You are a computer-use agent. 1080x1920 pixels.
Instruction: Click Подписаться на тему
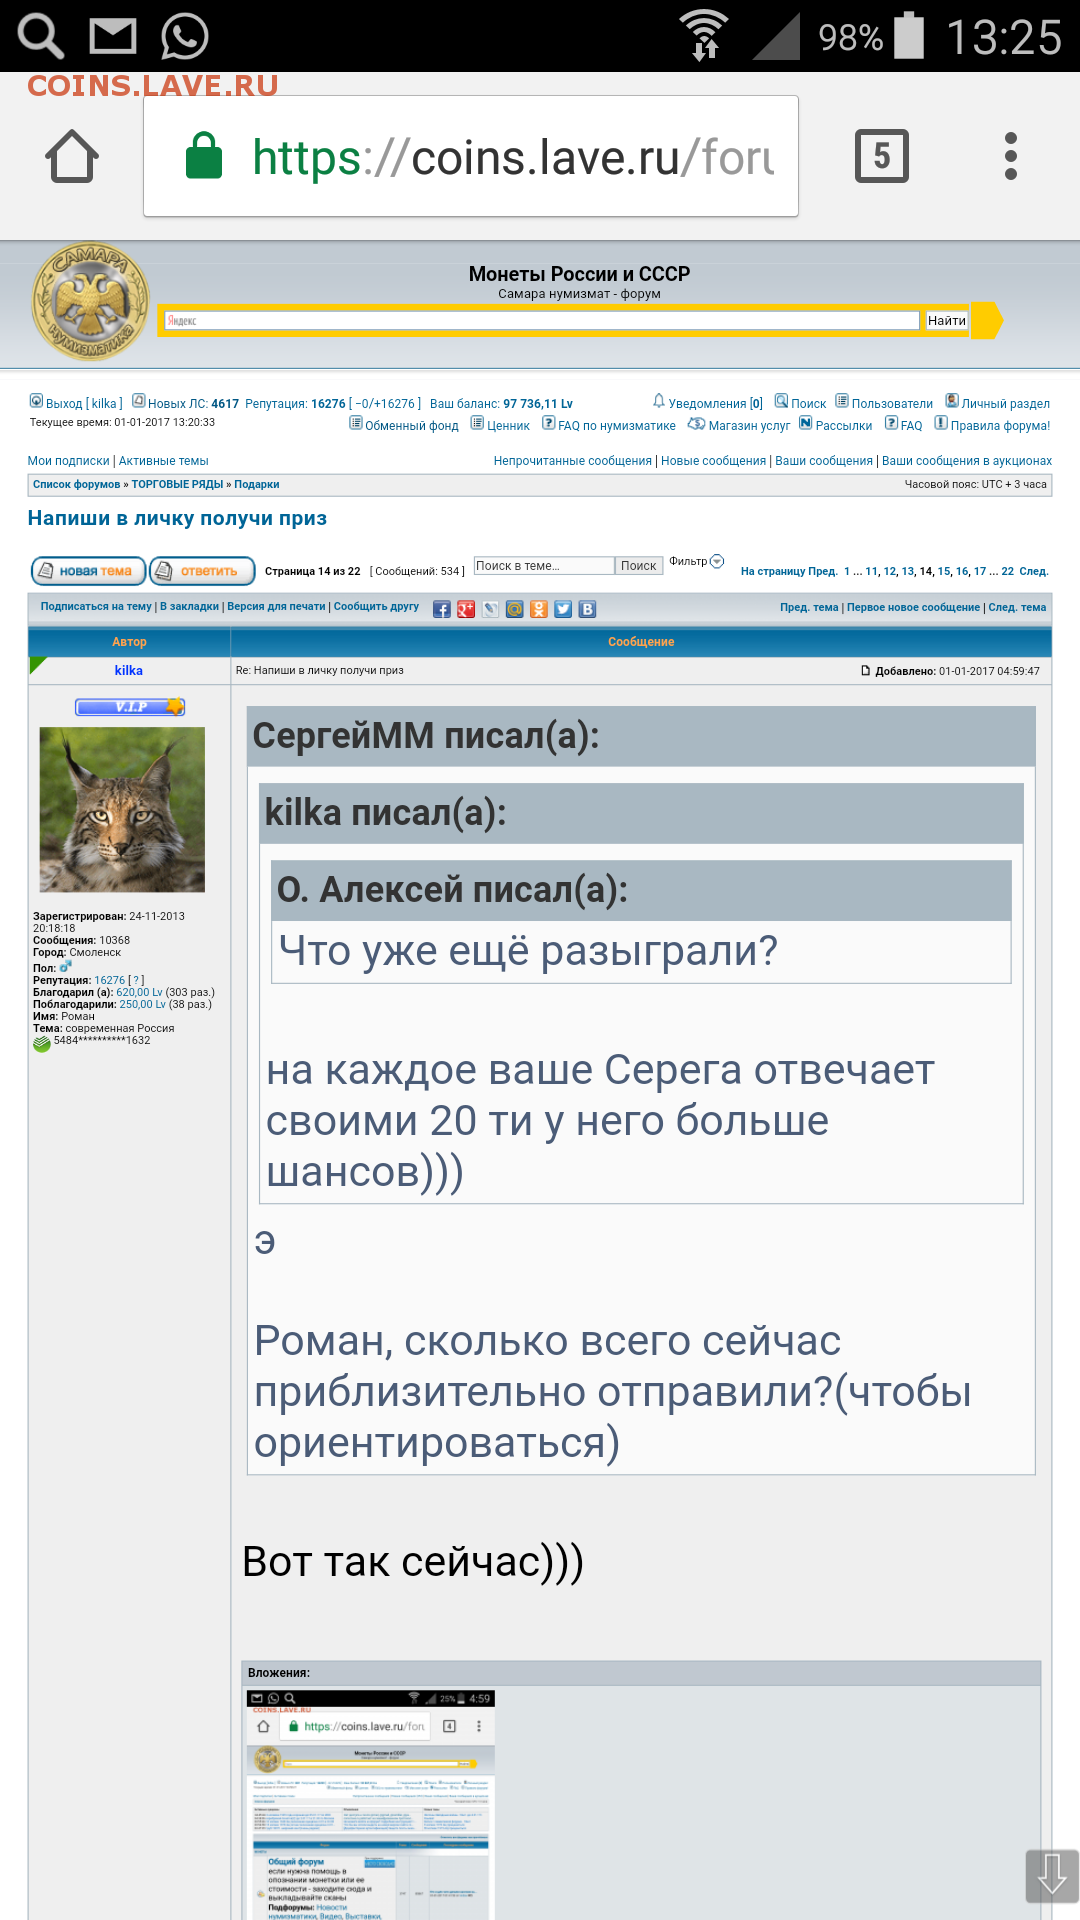pos(96,607)
